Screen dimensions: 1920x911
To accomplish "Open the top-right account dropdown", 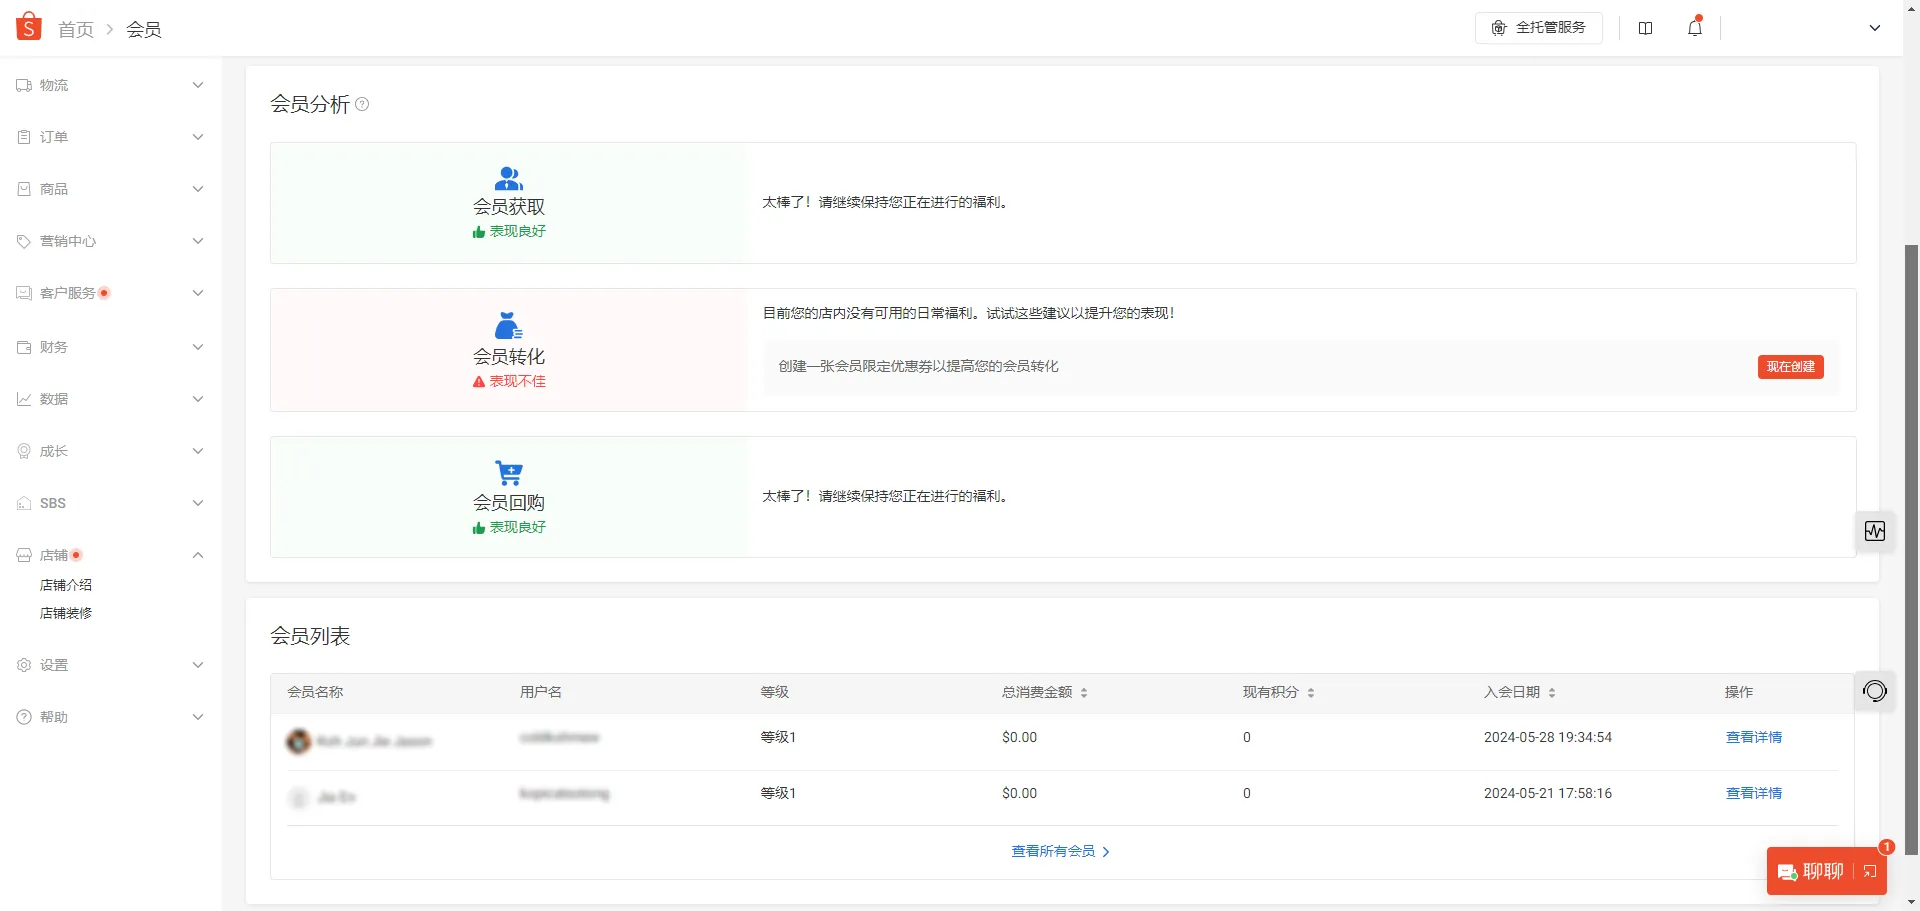I will [1875, 28].
